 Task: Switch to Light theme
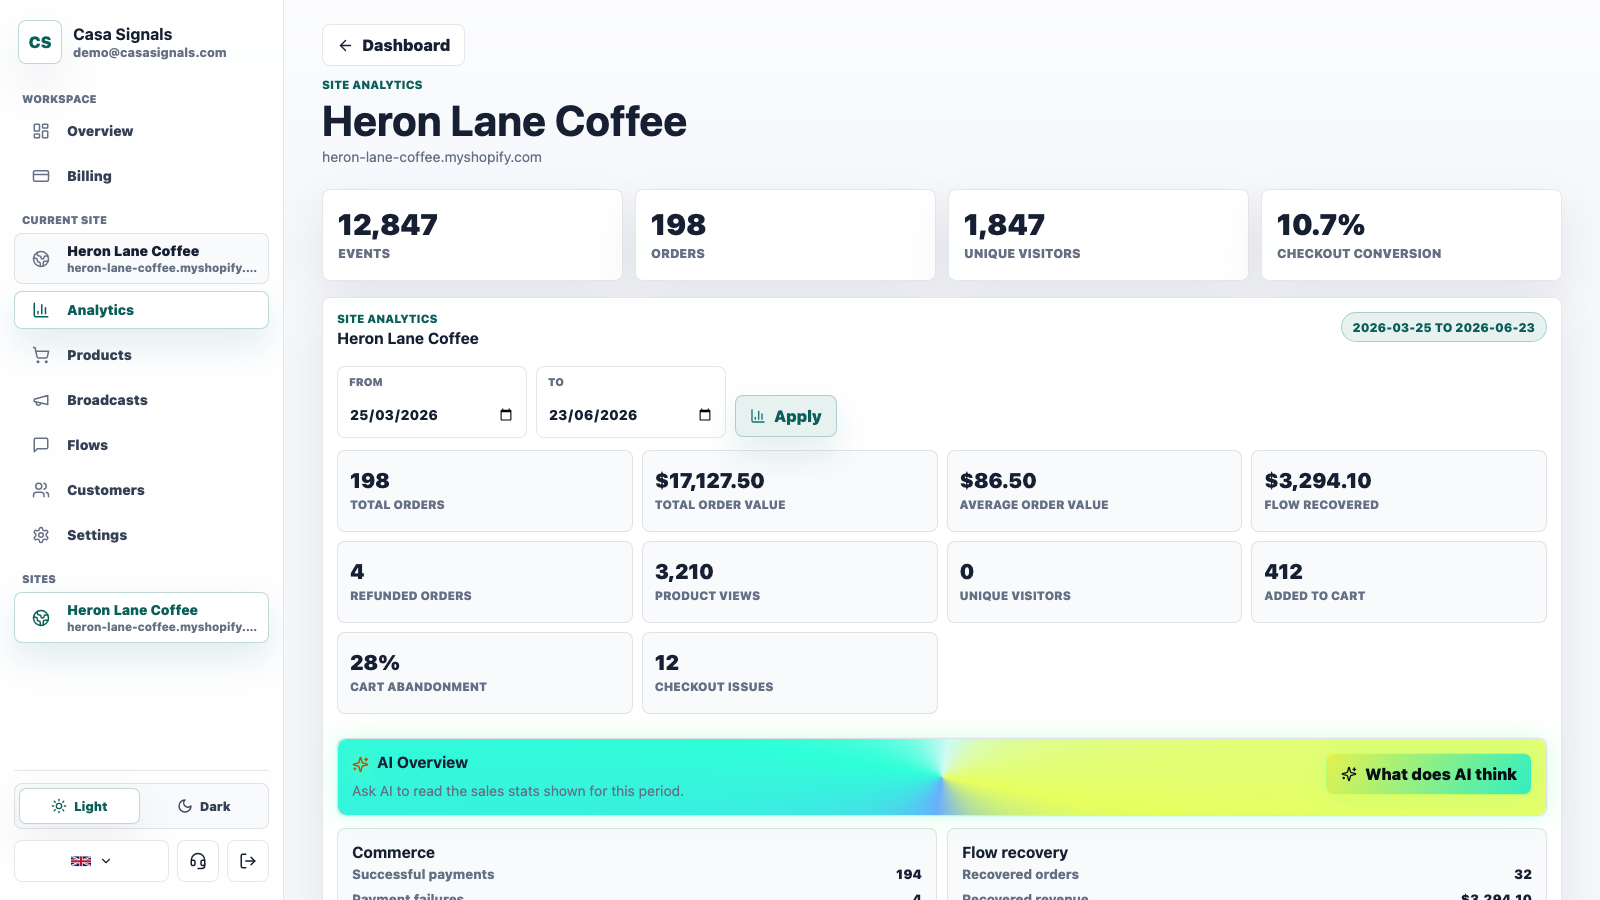point(80,806)
